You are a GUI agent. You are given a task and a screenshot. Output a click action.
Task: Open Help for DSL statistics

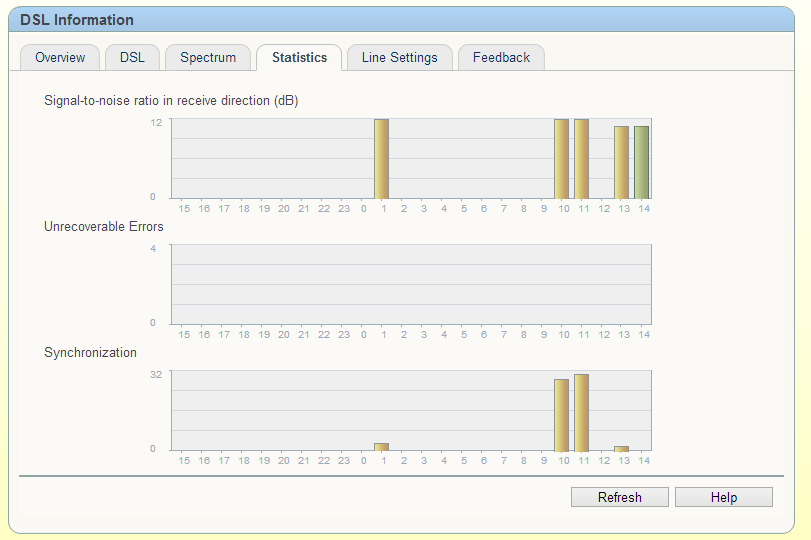click(724, 497)
